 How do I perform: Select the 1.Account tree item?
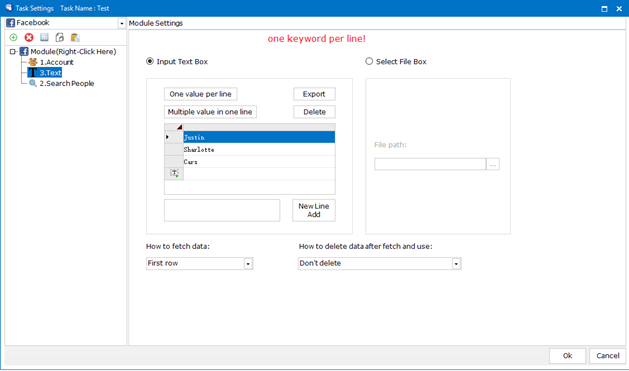56,62
